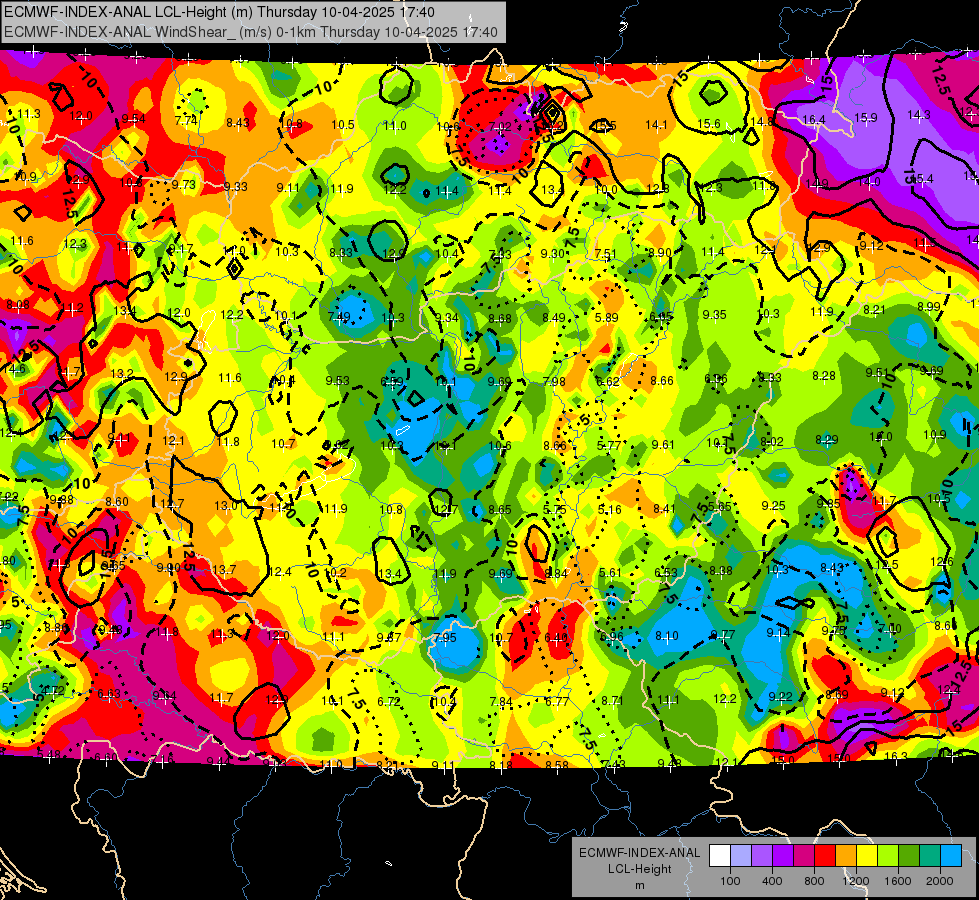Image resolution: width=979 pixels, height=900 pixels.
Task: Click the sky blue legend swatch
Action: (950, 855)
